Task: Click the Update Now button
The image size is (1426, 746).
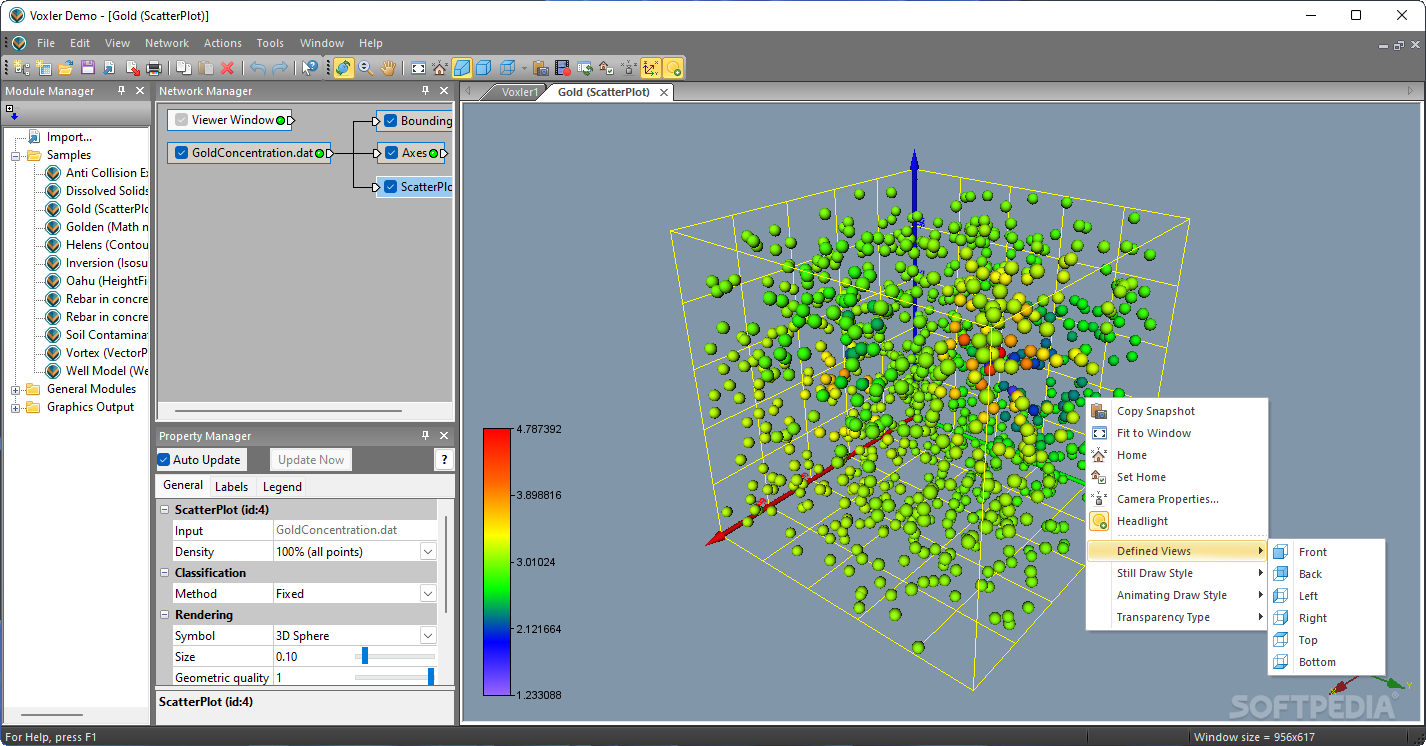Action: (311, 460)
